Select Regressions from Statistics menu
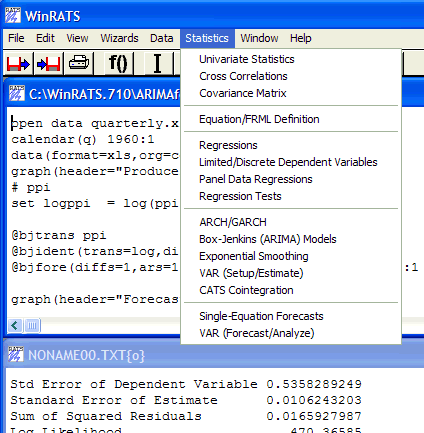 pyautogui.click(x=228, y=145)
